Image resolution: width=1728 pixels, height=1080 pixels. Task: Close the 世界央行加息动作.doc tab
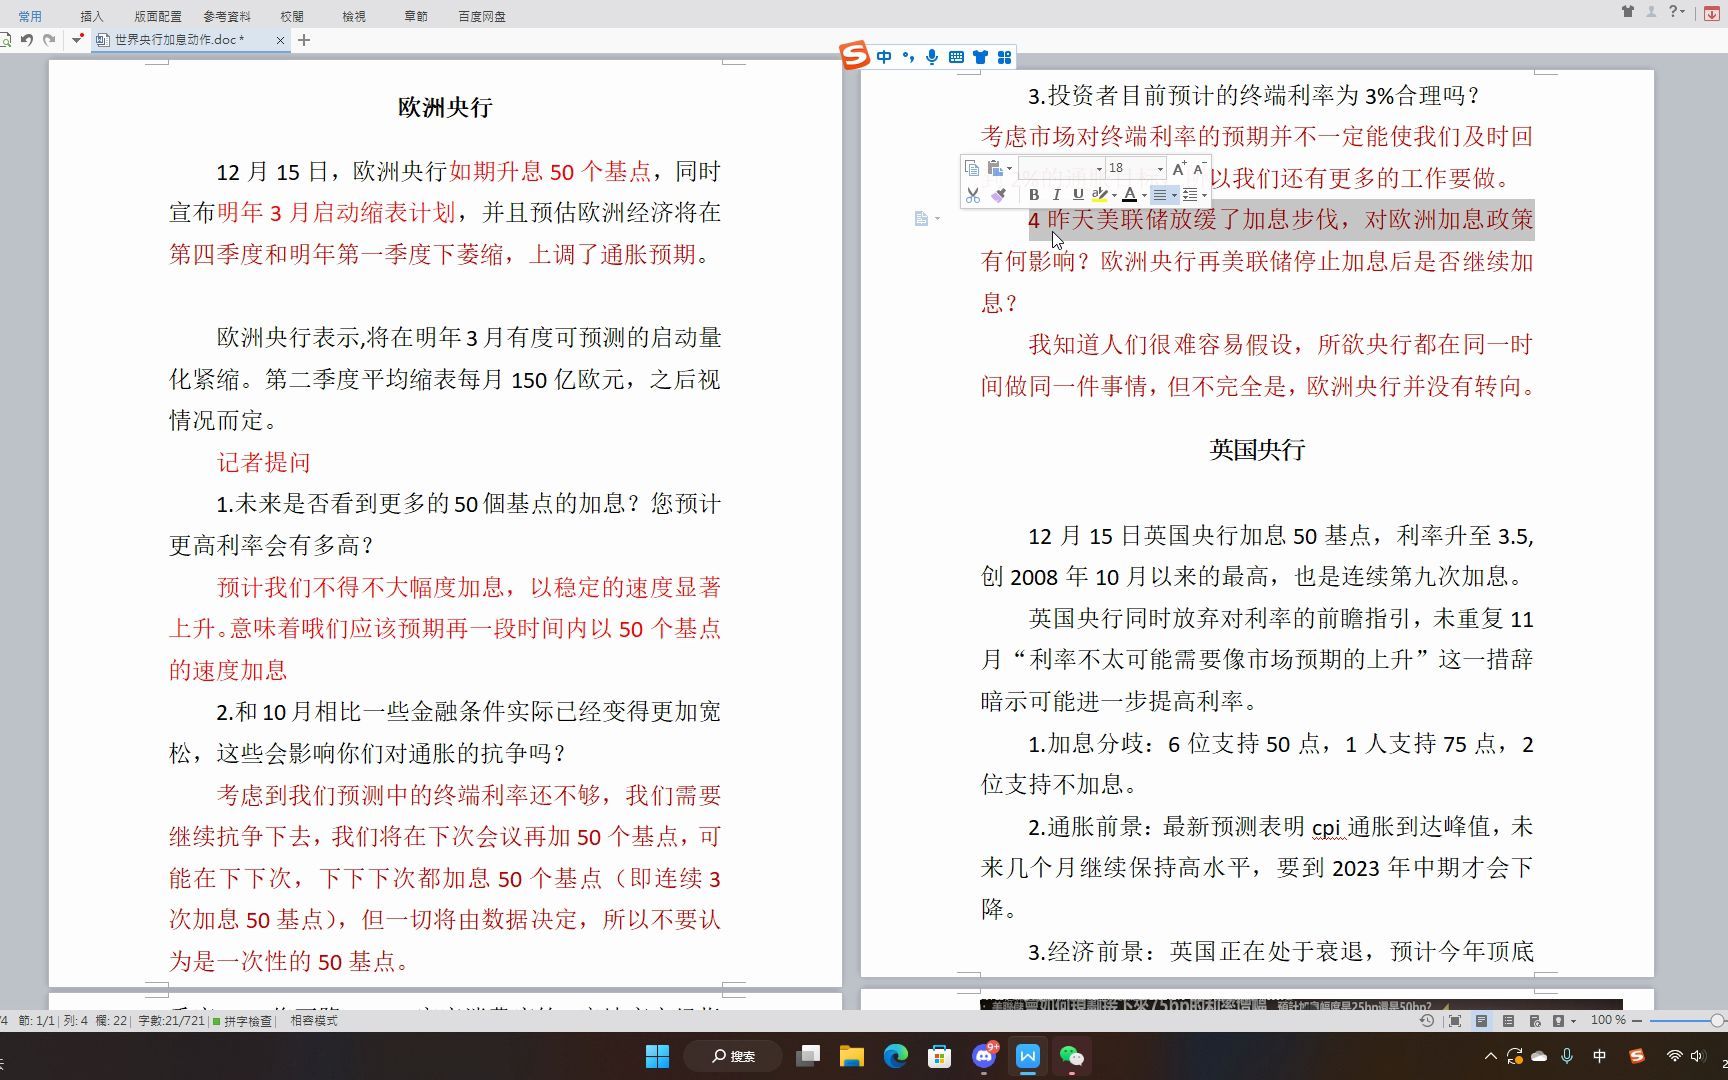point(280,40)
